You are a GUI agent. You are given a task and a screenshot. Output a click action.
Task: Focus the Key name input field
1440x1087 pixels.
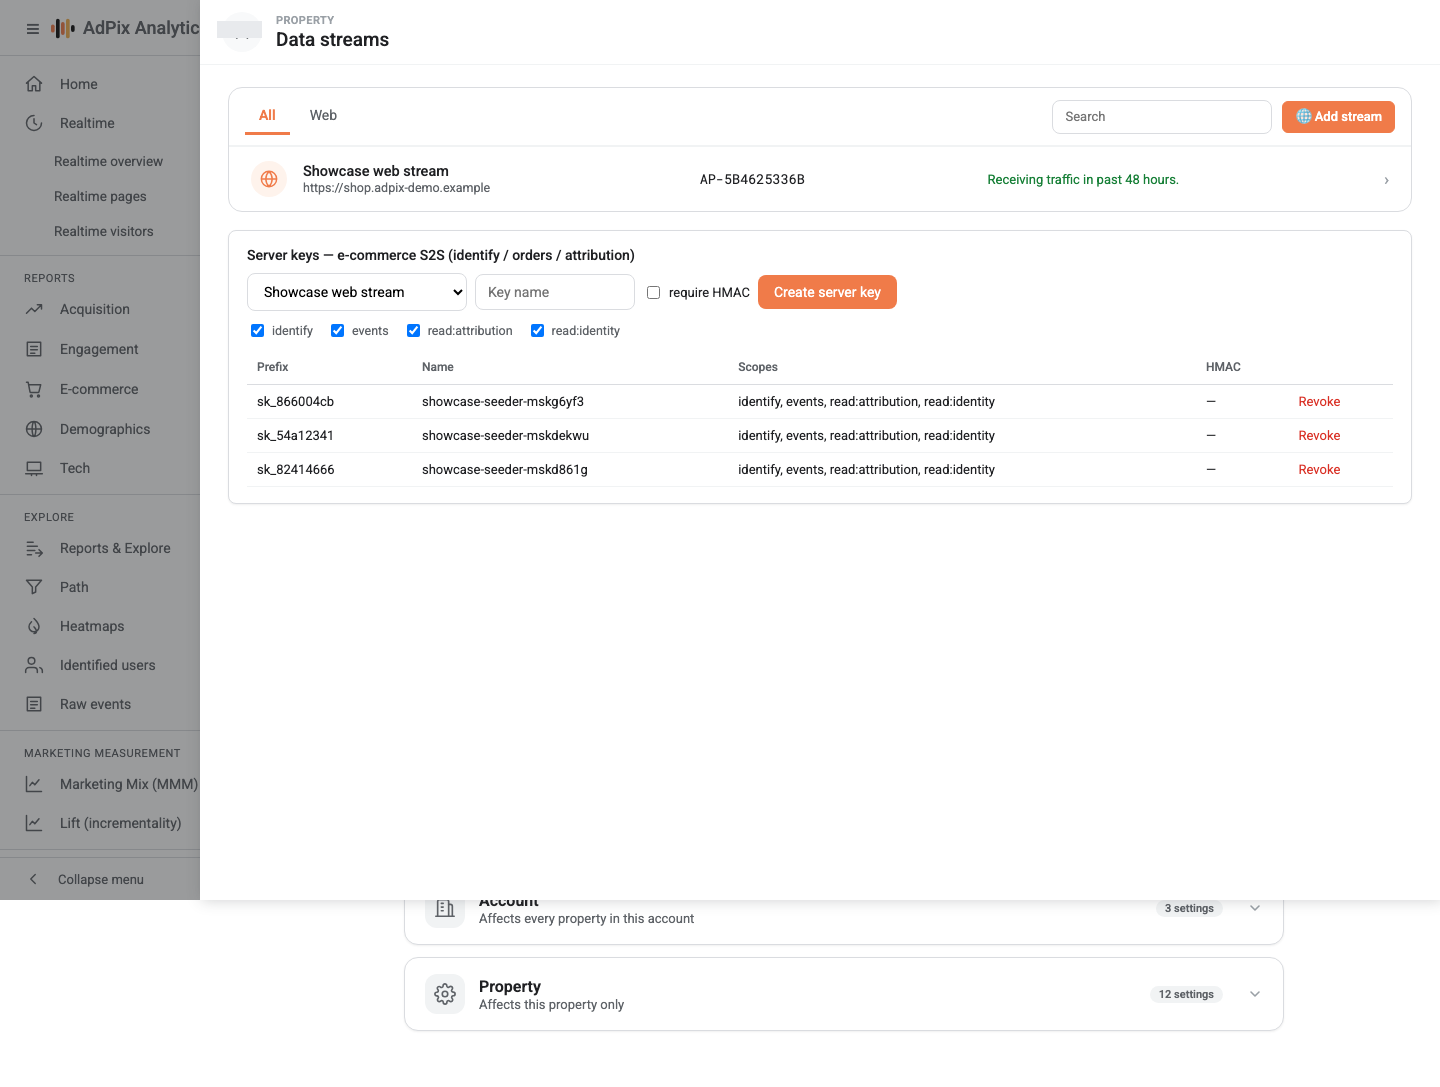coord(555,292)
